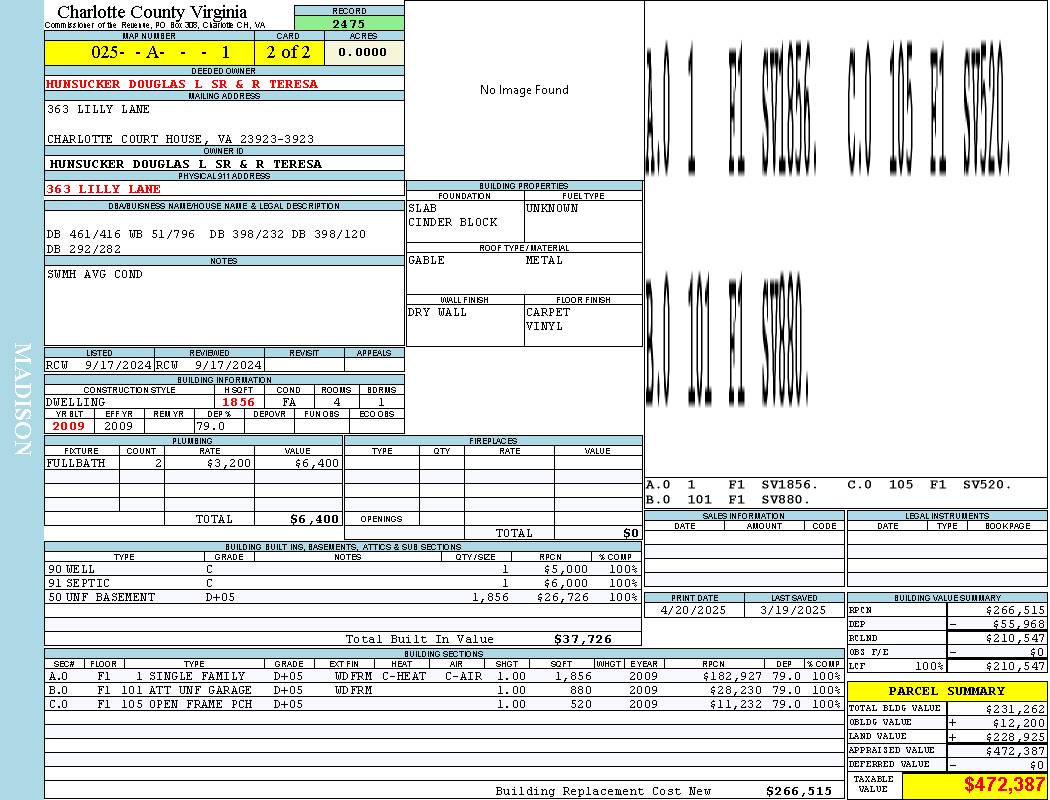This screenshot has height=800, width=1050.
Task: Click the taxable value $472,387
Action: 1004,785
